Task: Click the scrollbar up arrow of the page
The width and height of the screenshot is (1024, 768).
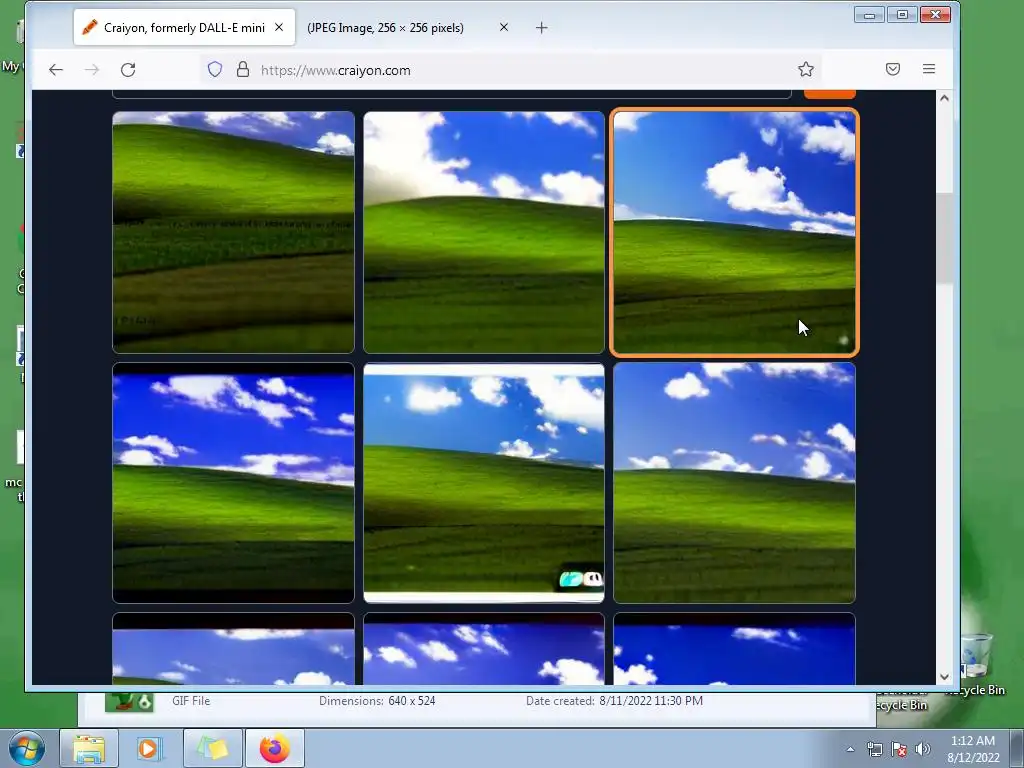Action: (944, 98)
